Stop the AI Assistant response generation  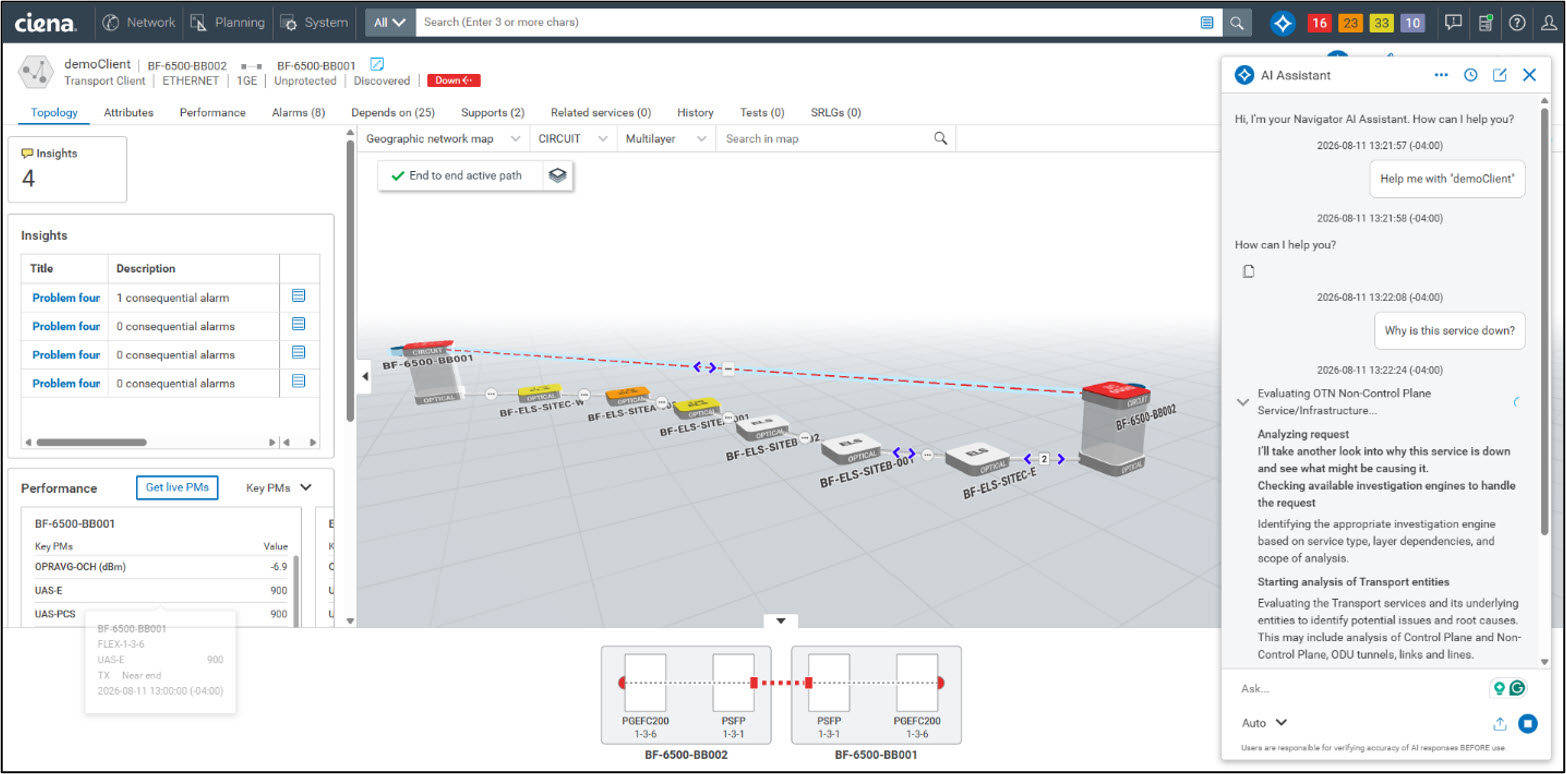[x=1527, y=723]
